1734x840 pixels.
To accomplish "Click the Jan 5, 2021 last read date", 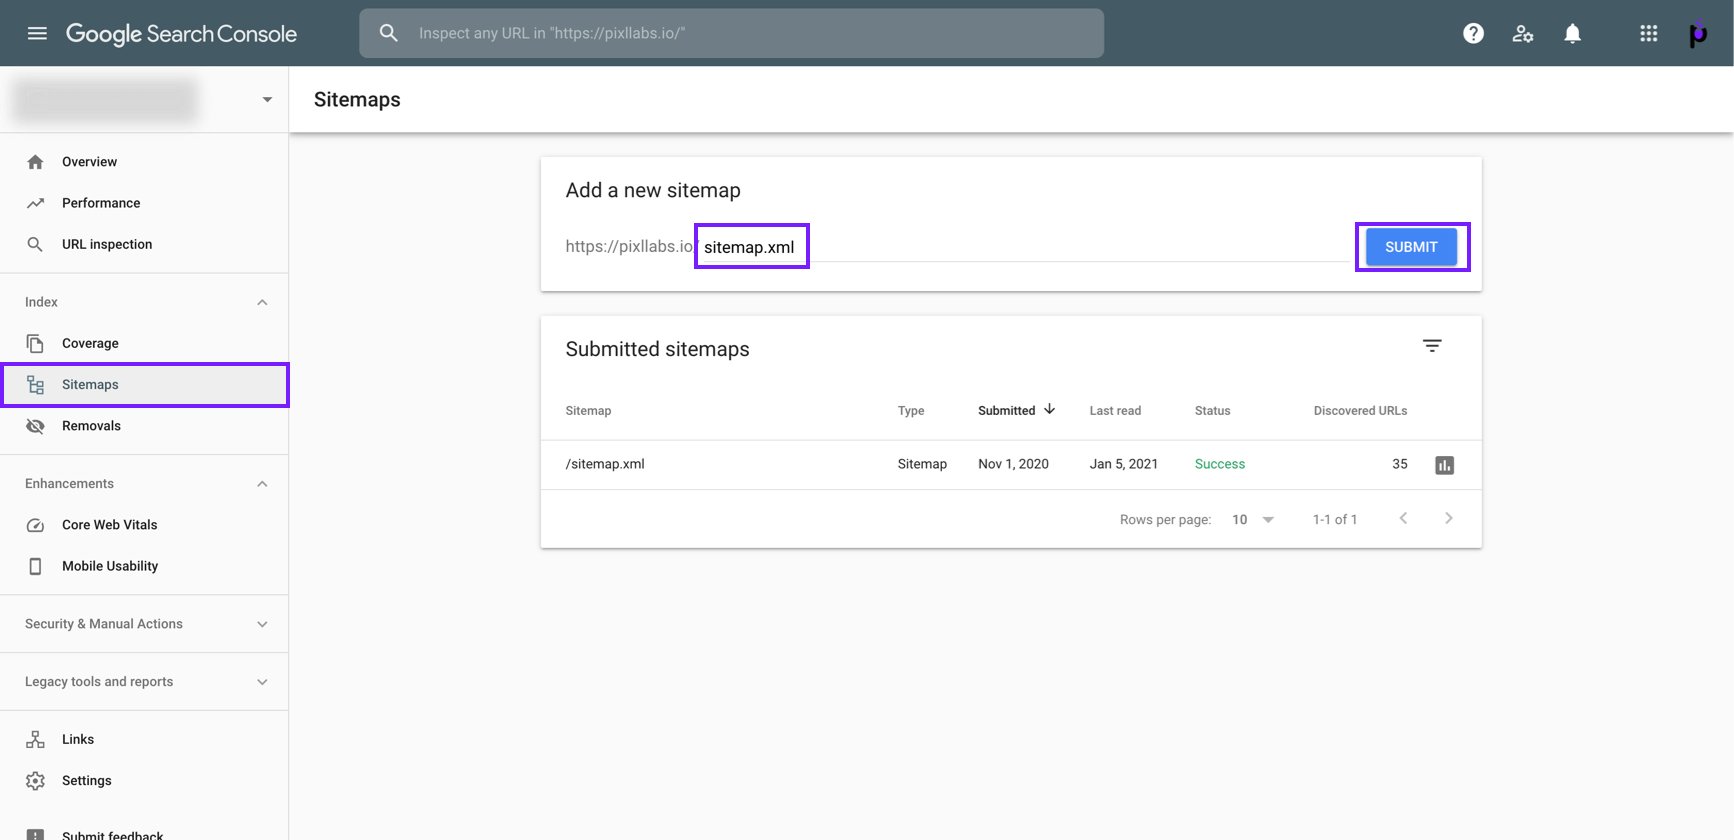I will 1123,464.
